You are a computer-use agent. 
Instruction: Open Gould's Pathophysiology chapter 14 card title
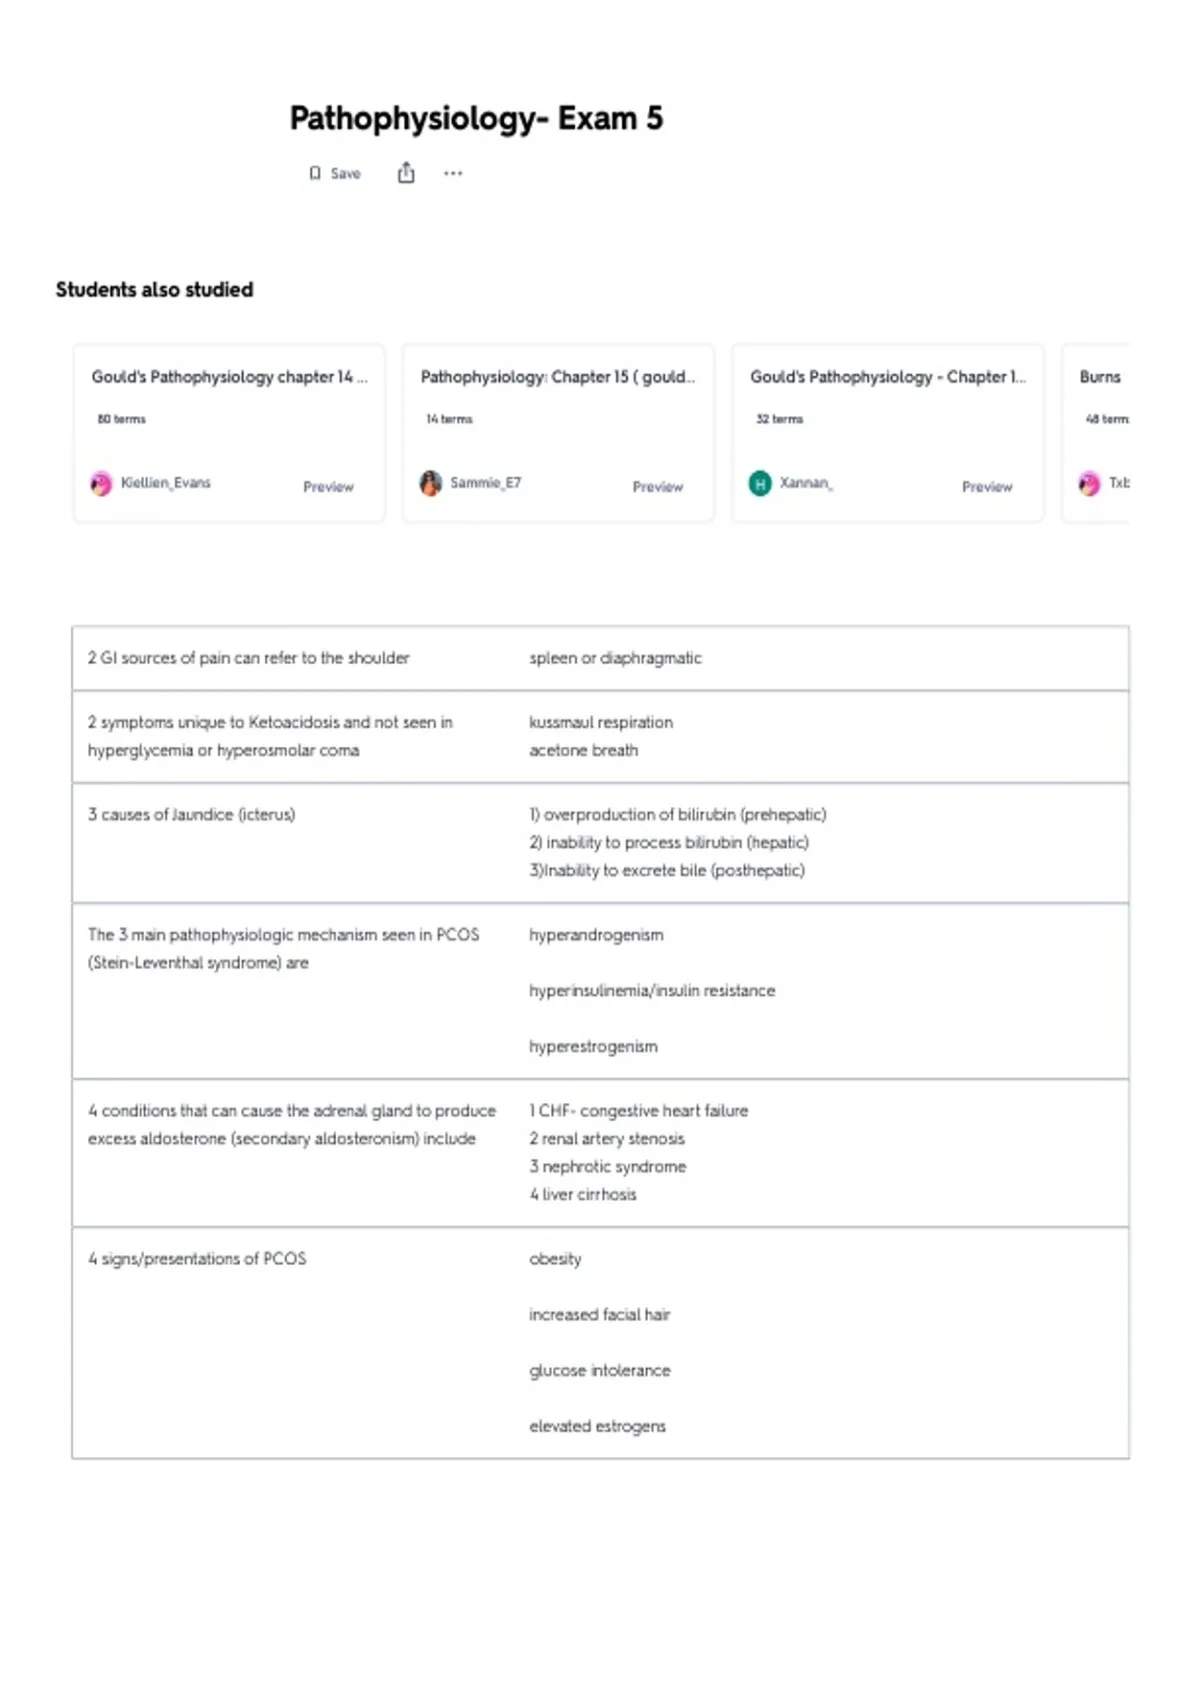point(229,377)
